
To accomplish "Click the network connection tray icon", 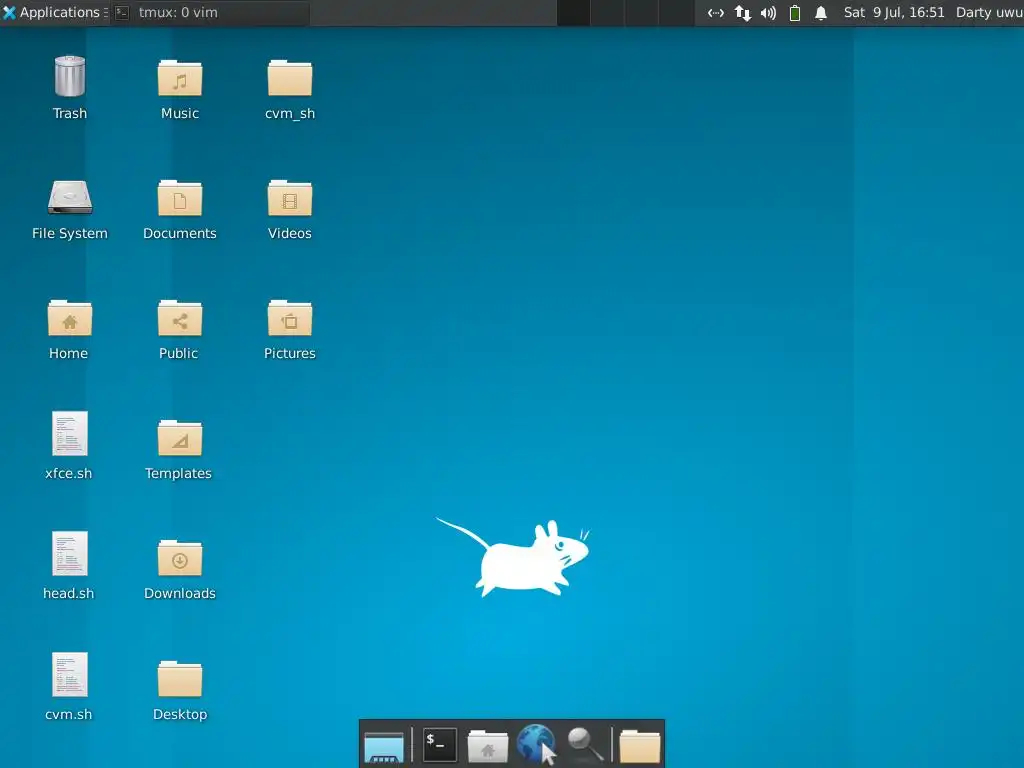I will pyautogui.click(x=716, y=12).
